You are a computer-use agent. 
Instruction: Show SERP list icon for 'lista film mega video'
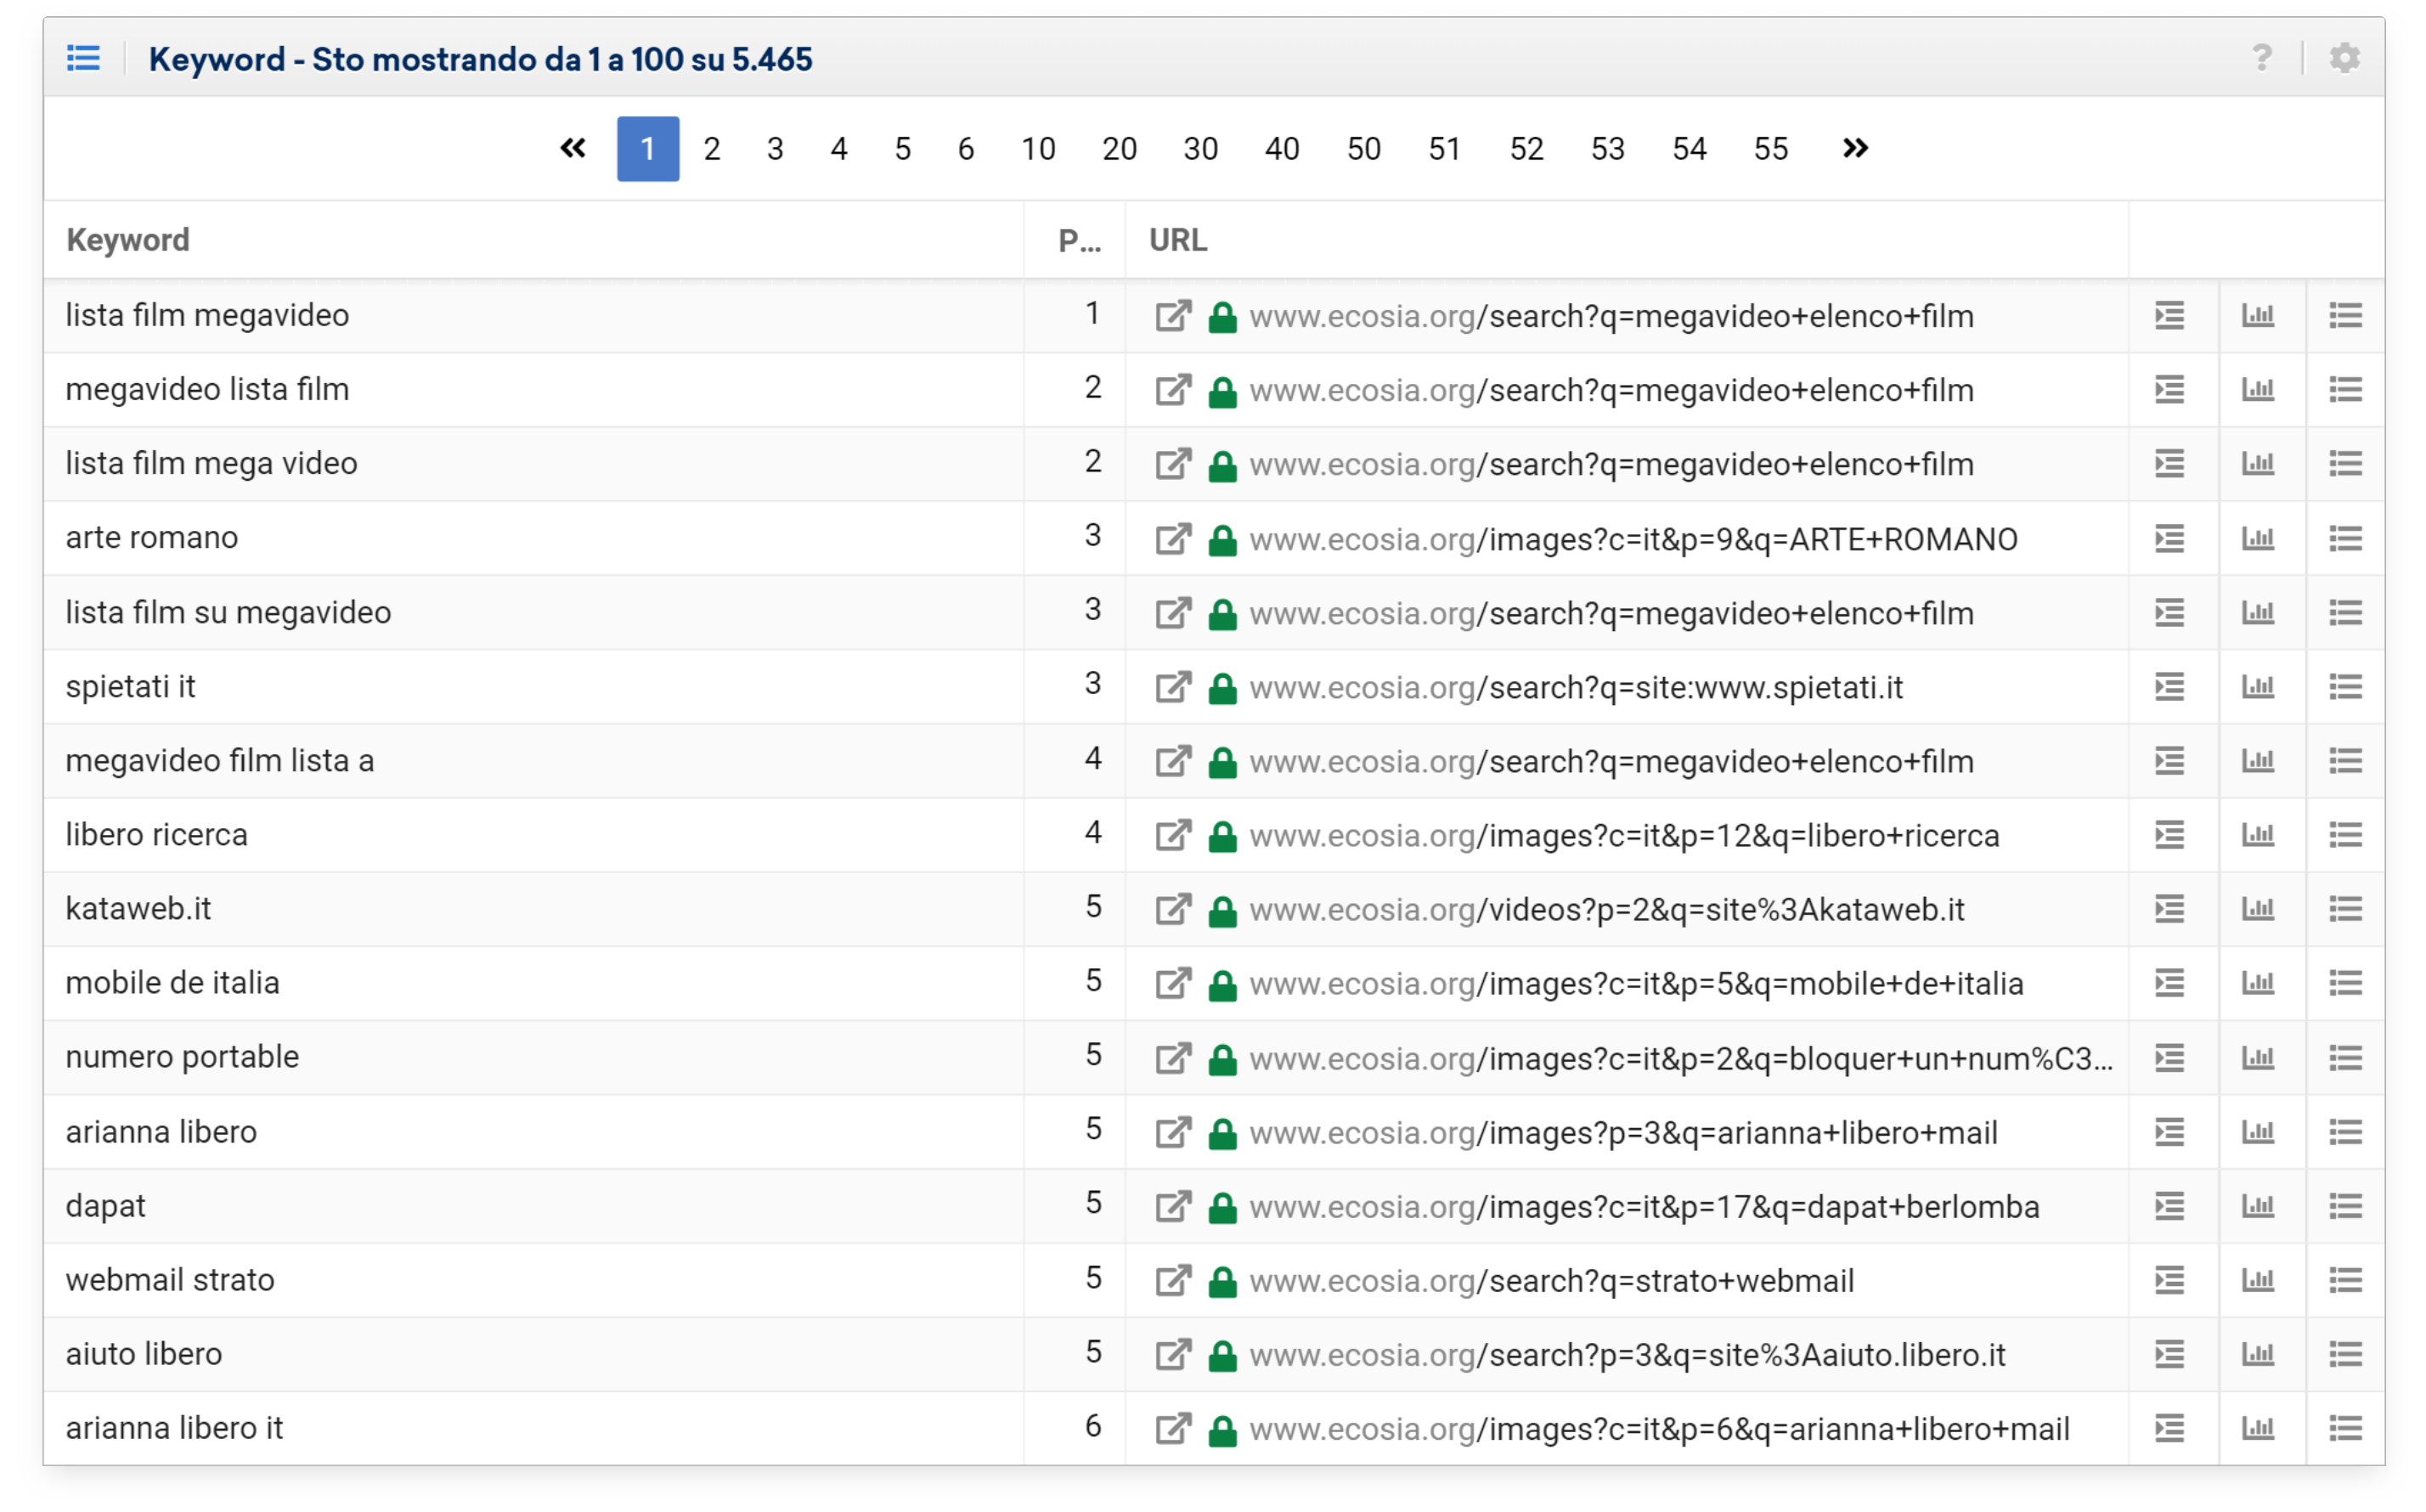pyautogui.click(x=2169, y=464)
